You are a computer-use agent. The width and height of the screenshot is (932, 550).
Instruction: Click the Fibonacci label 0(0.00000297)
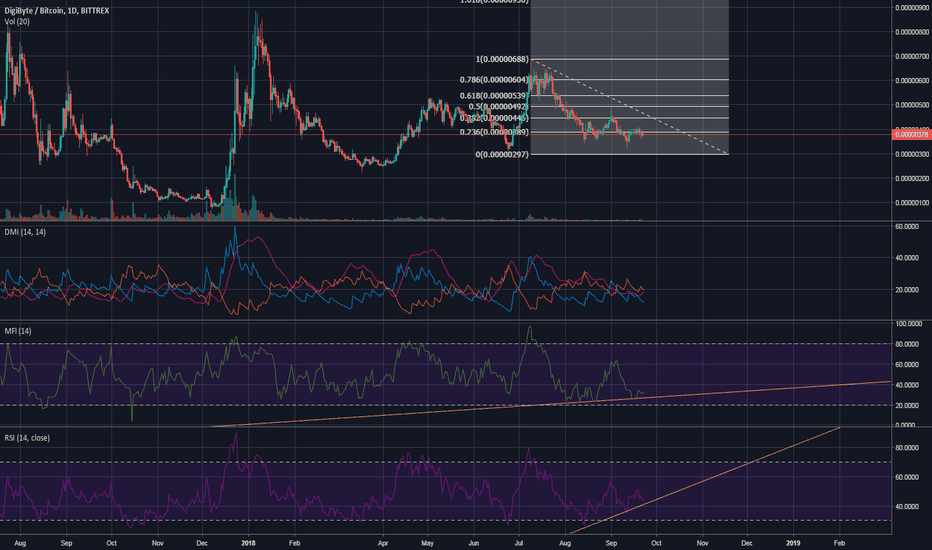(502, 155)
